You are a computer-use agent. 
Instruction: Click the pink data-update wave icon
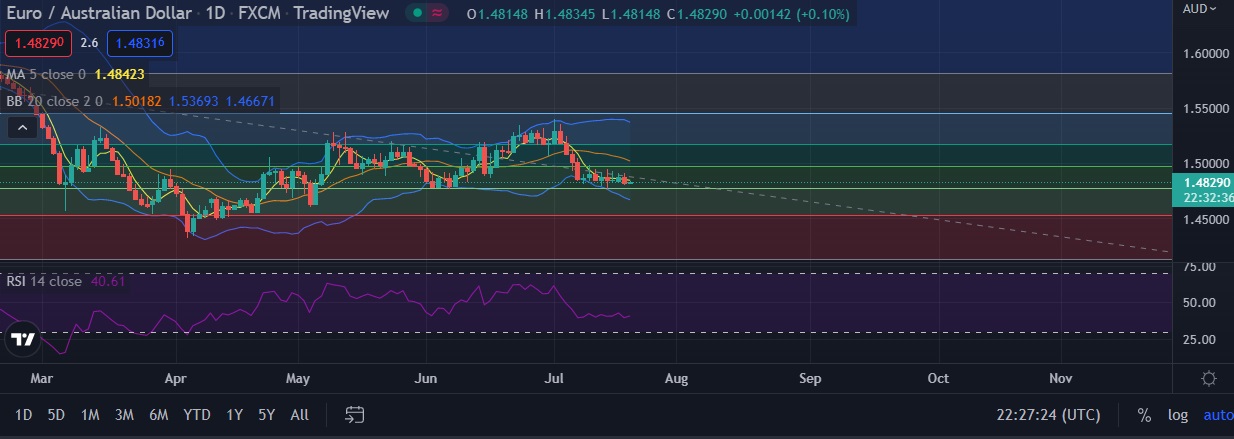pyautogui.click(x=438, y=12)
